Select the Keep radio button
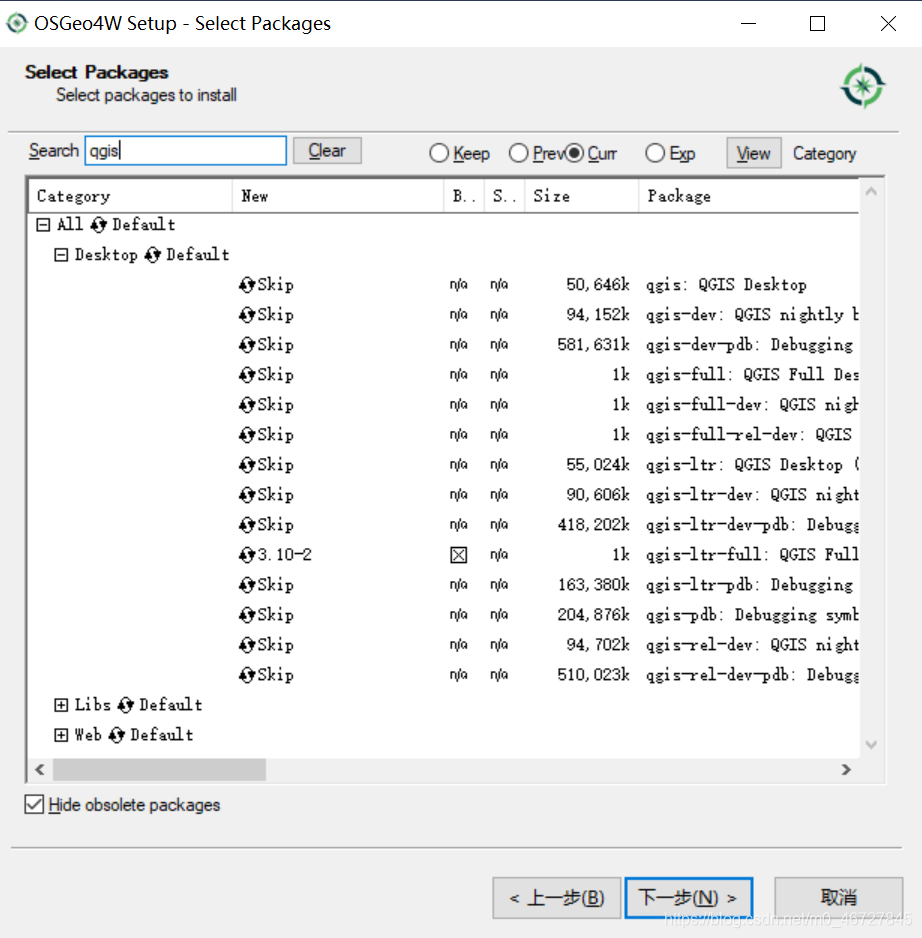This screenshot has height=938, width=922. tap(439, 153)
